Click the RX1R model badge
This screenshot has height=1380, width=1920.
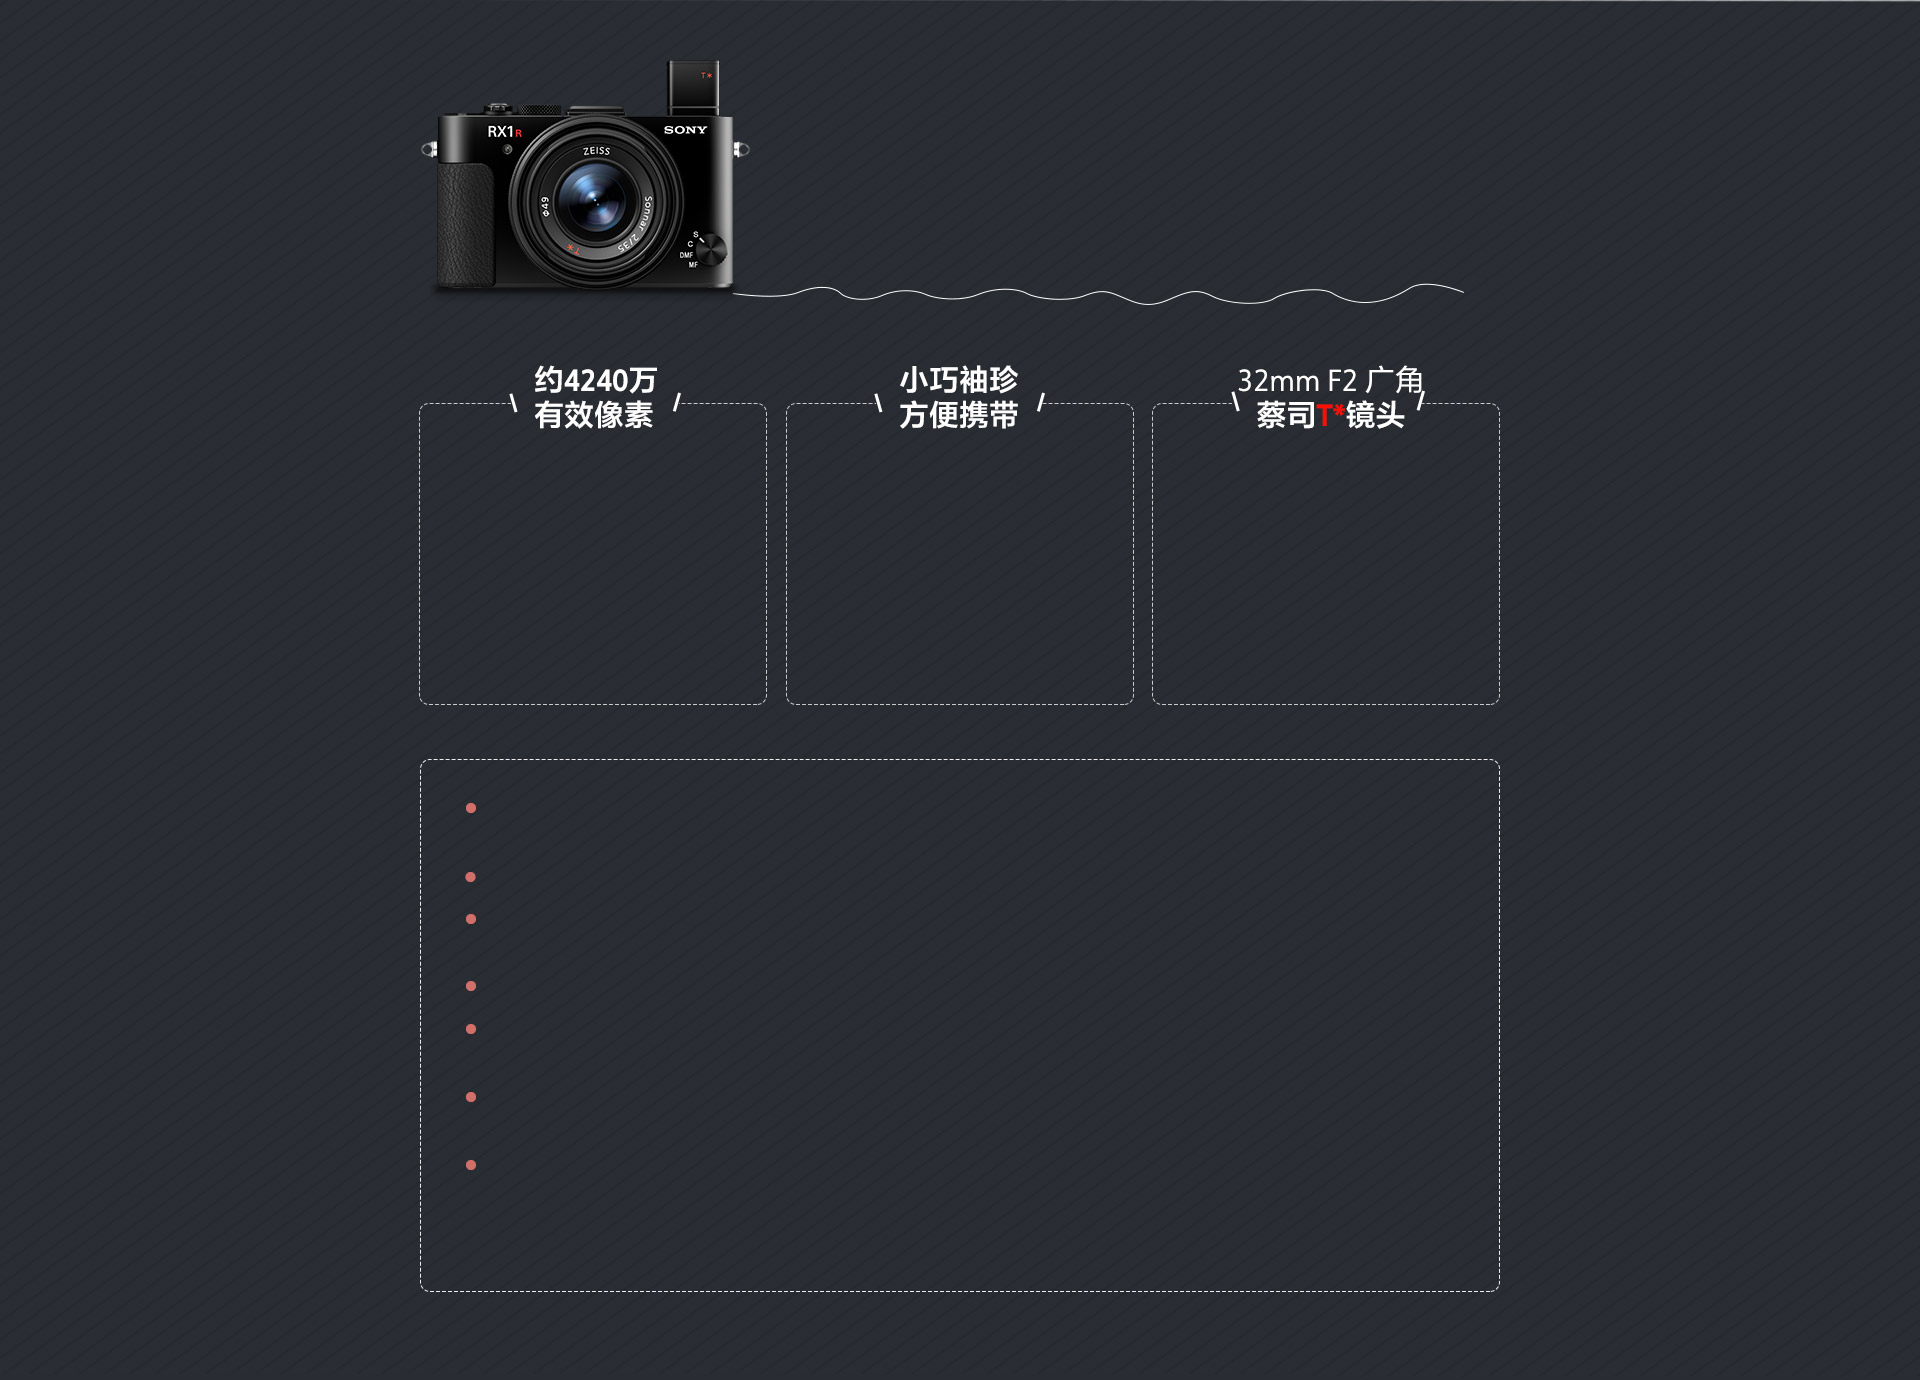(504, 132)
